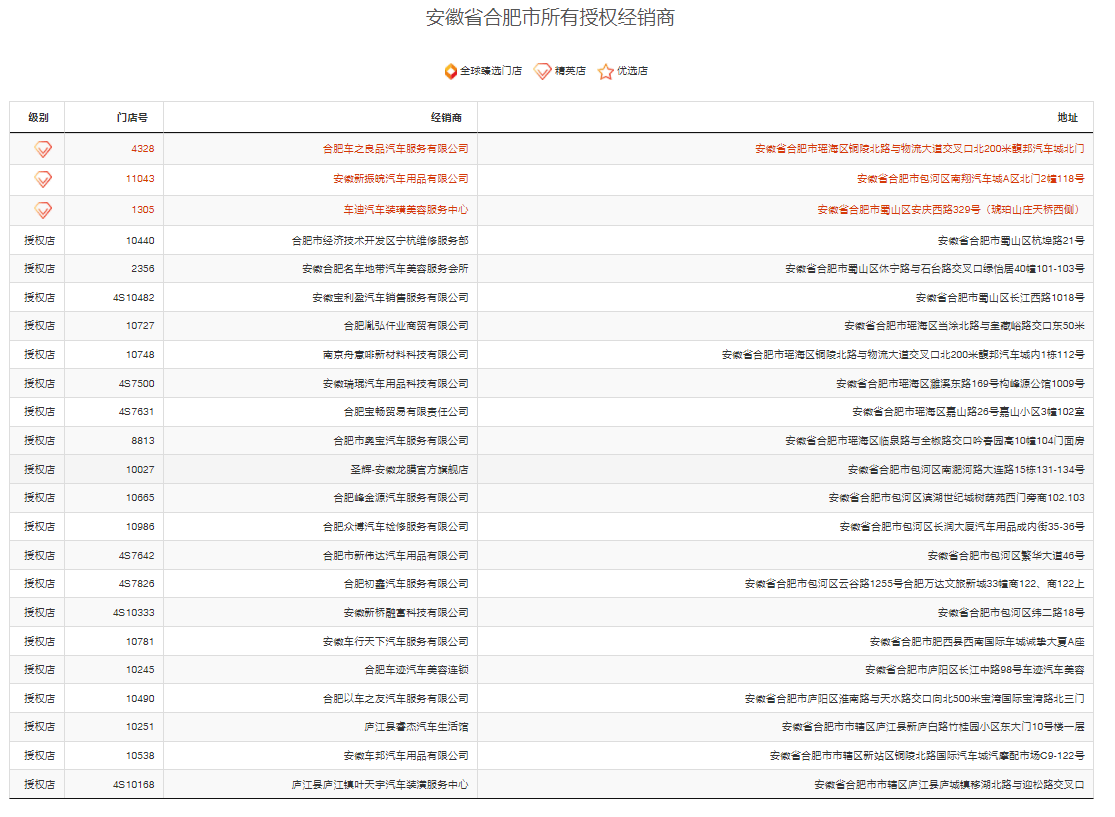Select dealer 庐江县睿杰汽车生活馆
This screenshot has width=1115, height=817.
point(416,727)
